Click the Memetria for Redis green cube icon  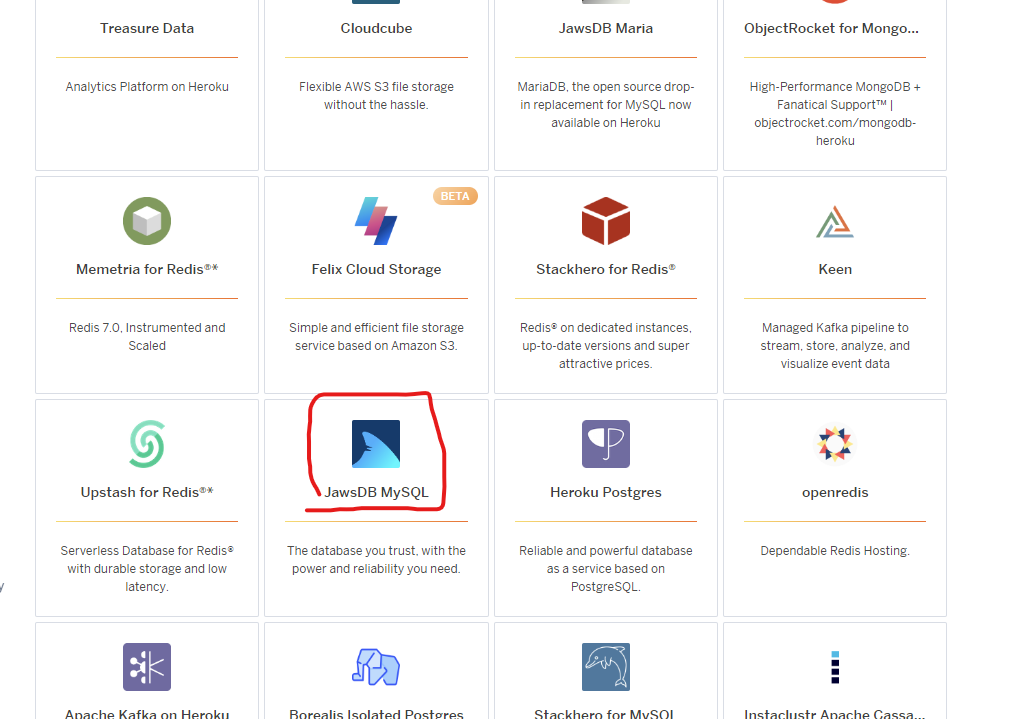pyautogui.click(x=147, y=221)
